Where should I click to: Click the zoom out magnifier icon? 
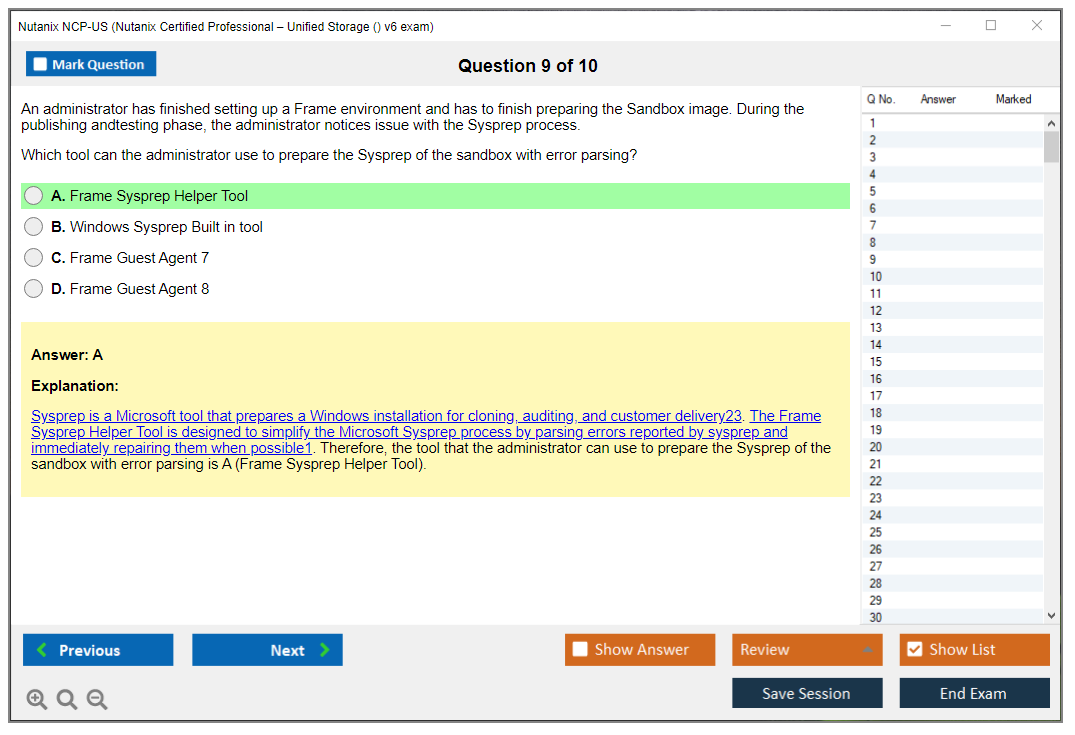click(x=97, y=700)
